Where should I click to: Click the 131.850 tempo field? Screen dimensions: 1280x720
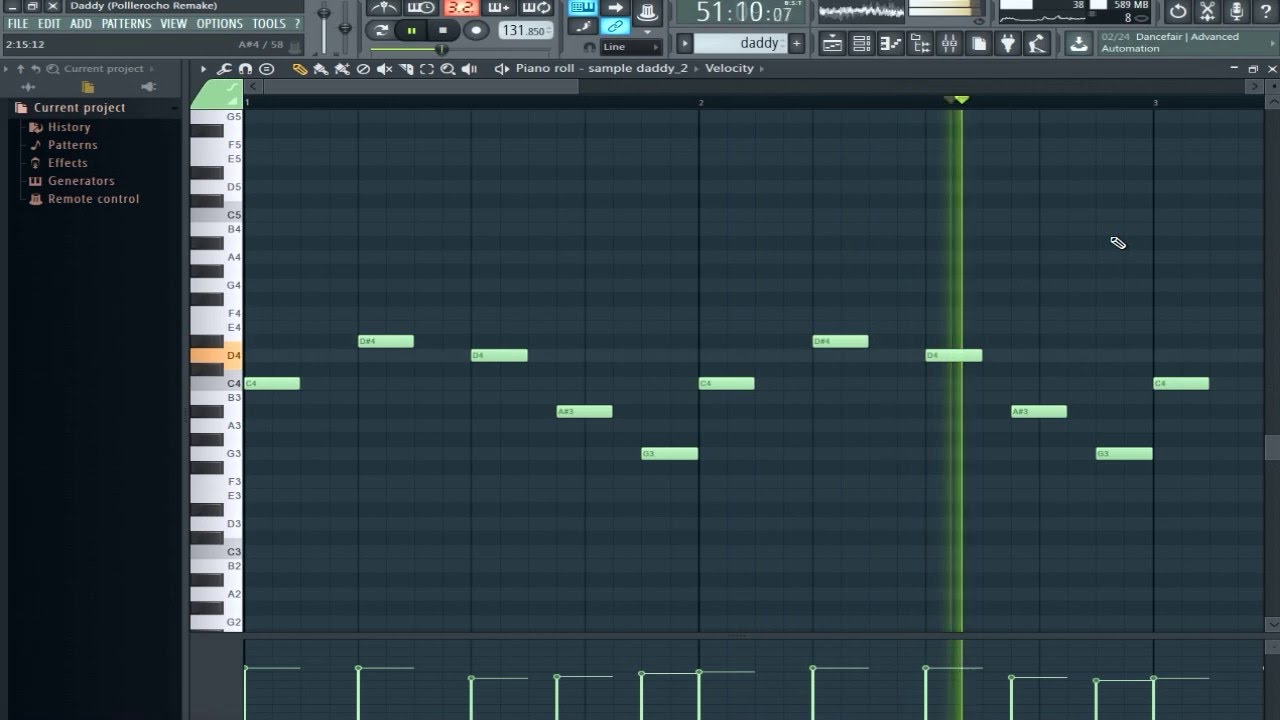click(525, 31)
